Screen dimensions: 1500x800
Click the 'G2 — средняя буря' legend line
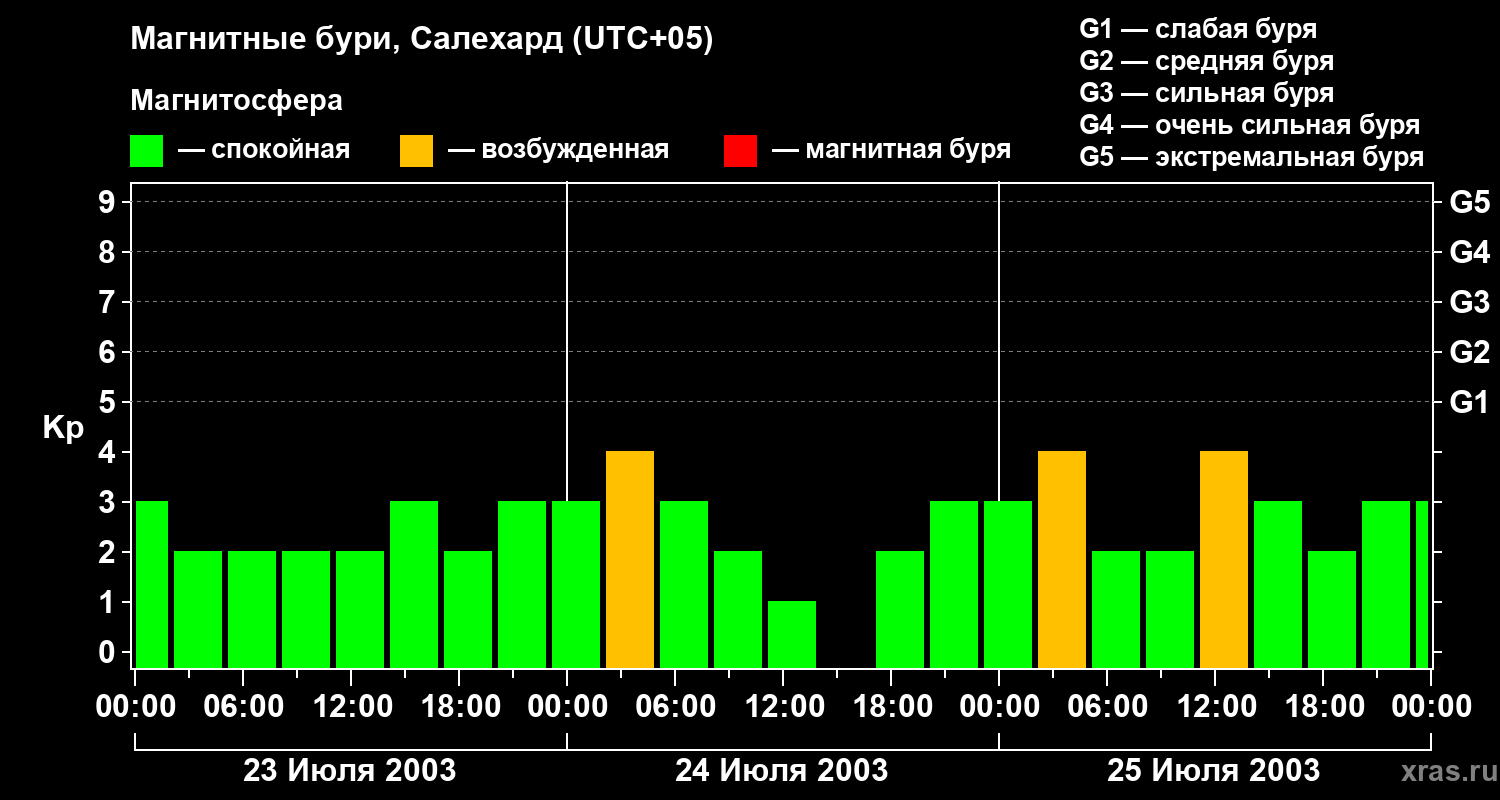1206,61
